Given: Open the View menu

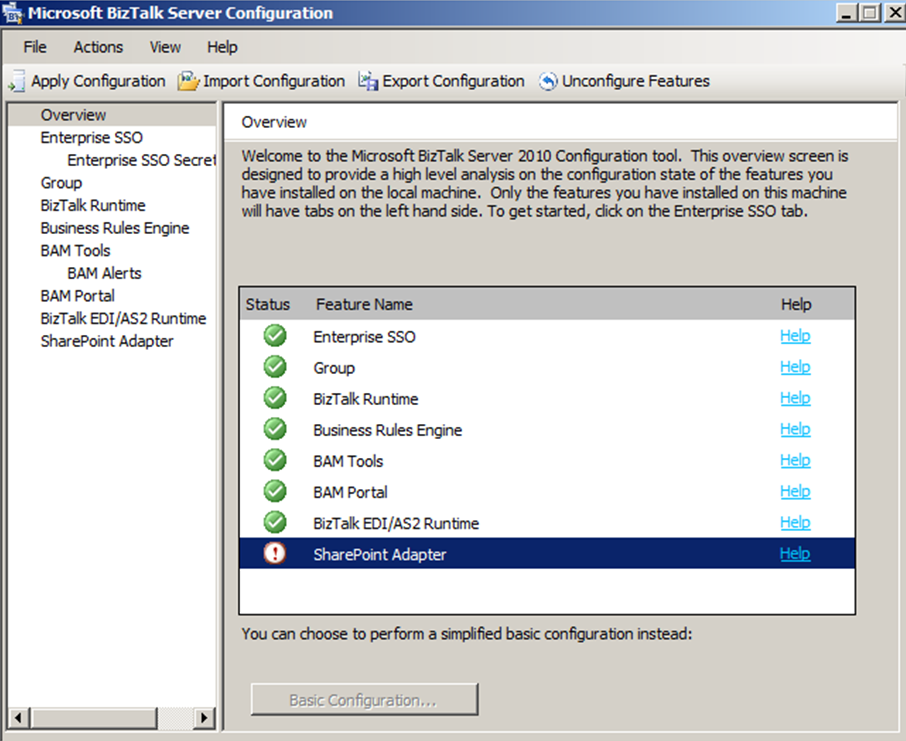Looking at the screenshot, I should (165, 47).
